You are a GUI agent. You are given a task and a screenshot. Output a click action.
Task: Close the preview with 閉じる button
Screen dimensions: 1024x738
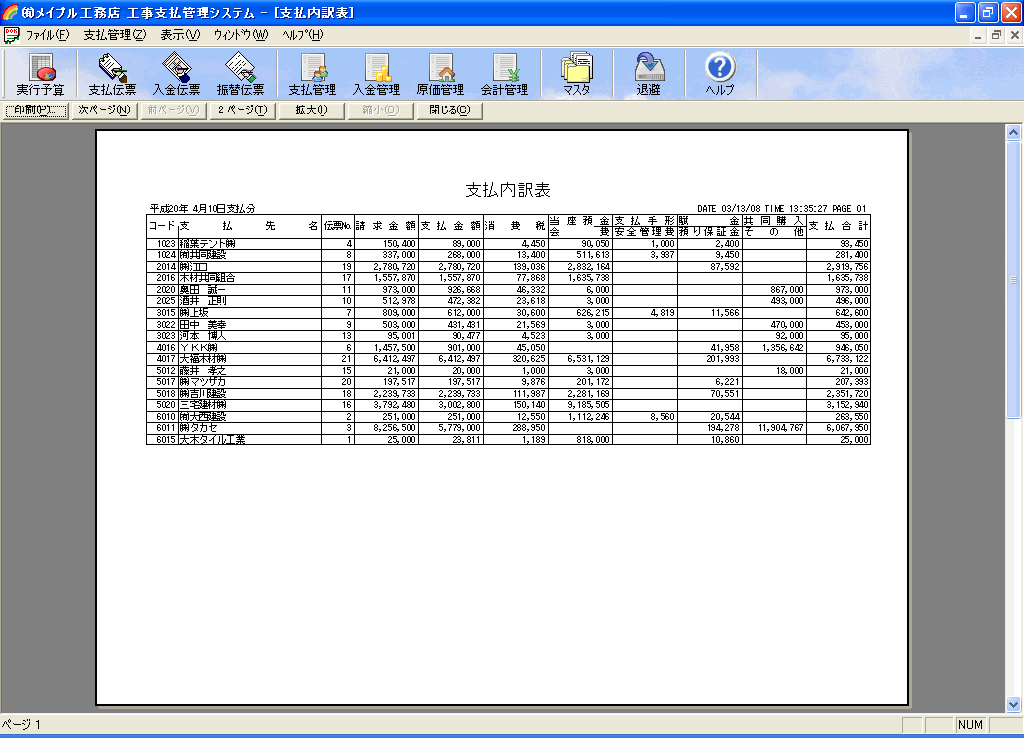[x=449, y=110]
